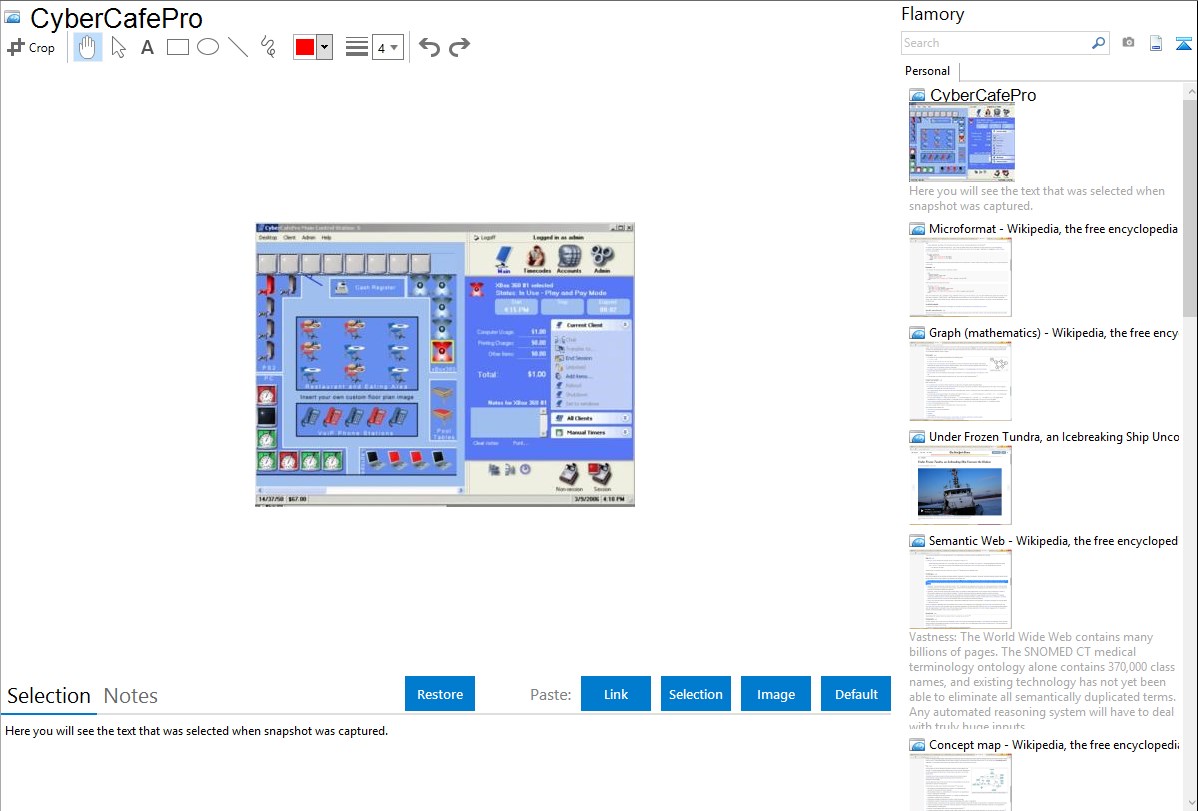Open the Under Frozen Tundra ship thumbnail
This screenshot has height=811, width=1198.
(x=960, y=485)
